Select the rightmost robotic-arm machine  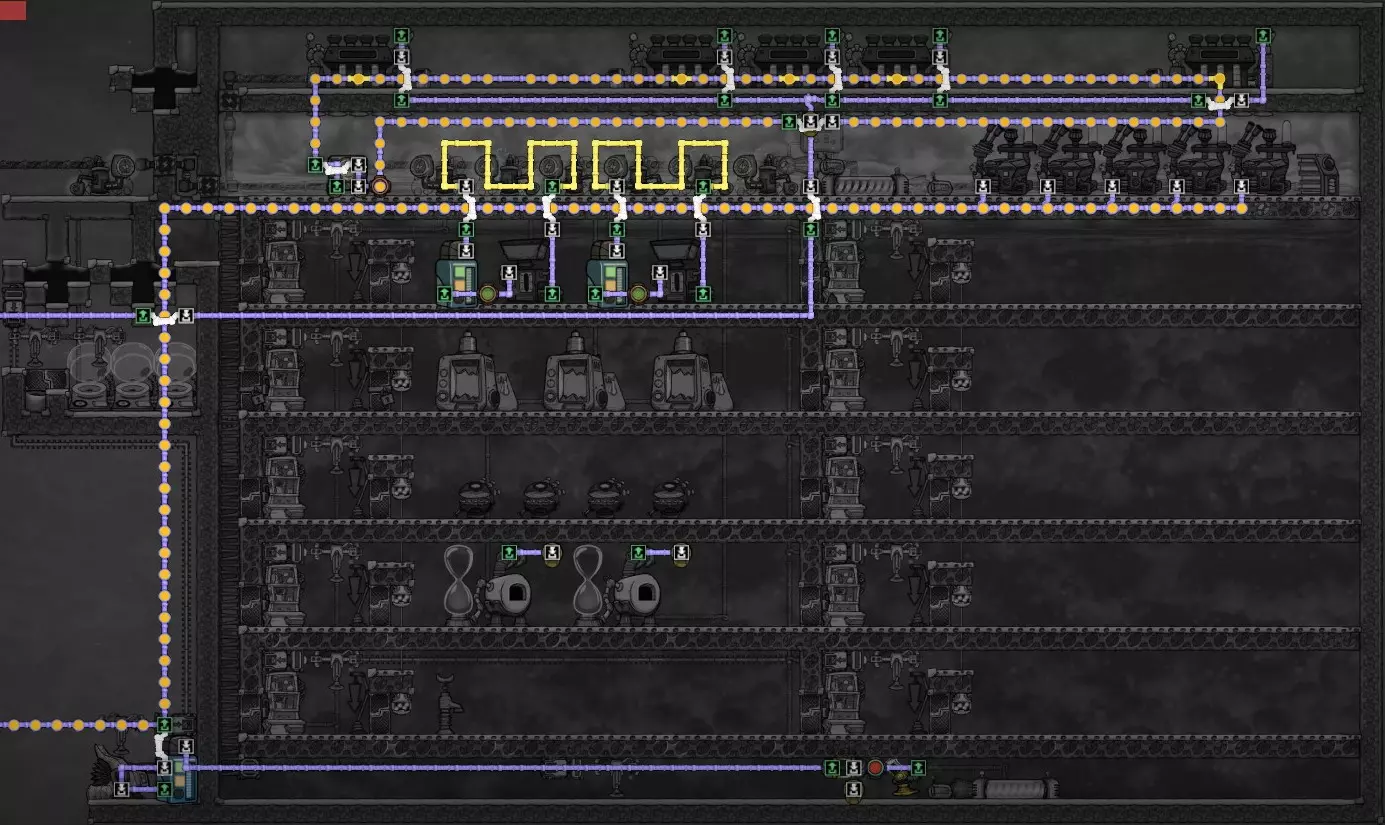[1263, 160]
